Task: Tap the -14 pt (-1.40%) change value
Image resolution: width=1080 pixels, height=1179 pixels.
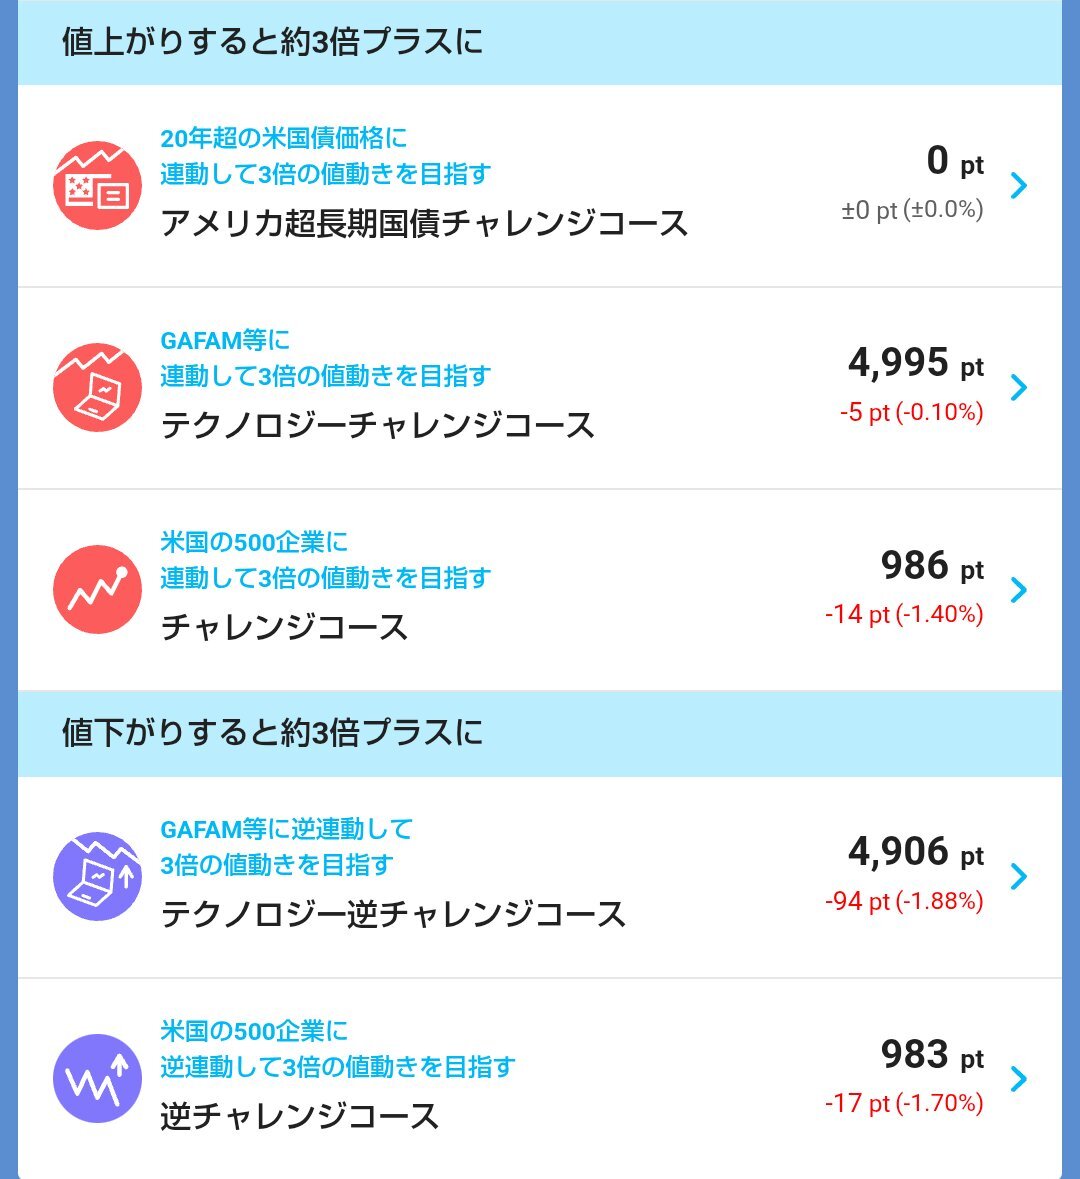Action: pos(904,614)
